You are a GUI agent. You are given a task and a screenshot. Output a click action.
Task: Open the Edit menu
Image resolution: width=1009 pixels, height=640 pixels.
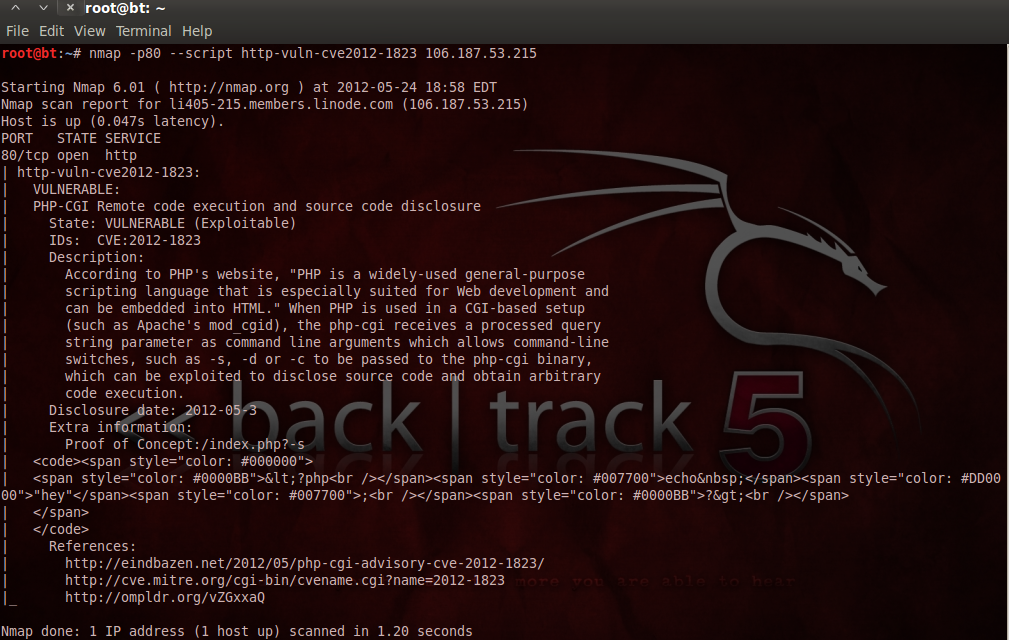click(51, 31)
